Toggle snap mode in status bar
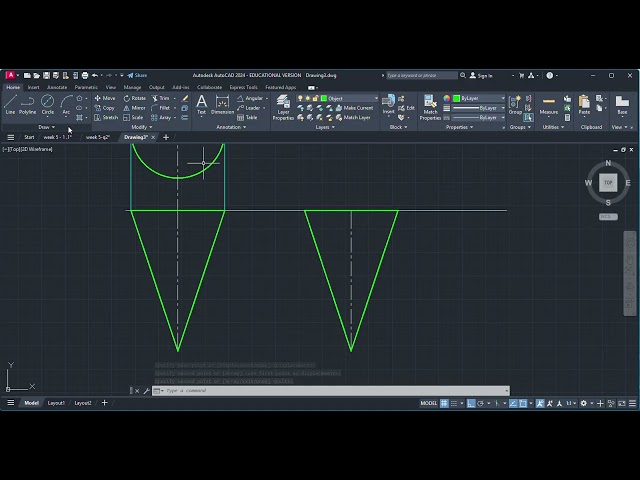Screen dimensions: 640x480 click(x=454, y=403)
